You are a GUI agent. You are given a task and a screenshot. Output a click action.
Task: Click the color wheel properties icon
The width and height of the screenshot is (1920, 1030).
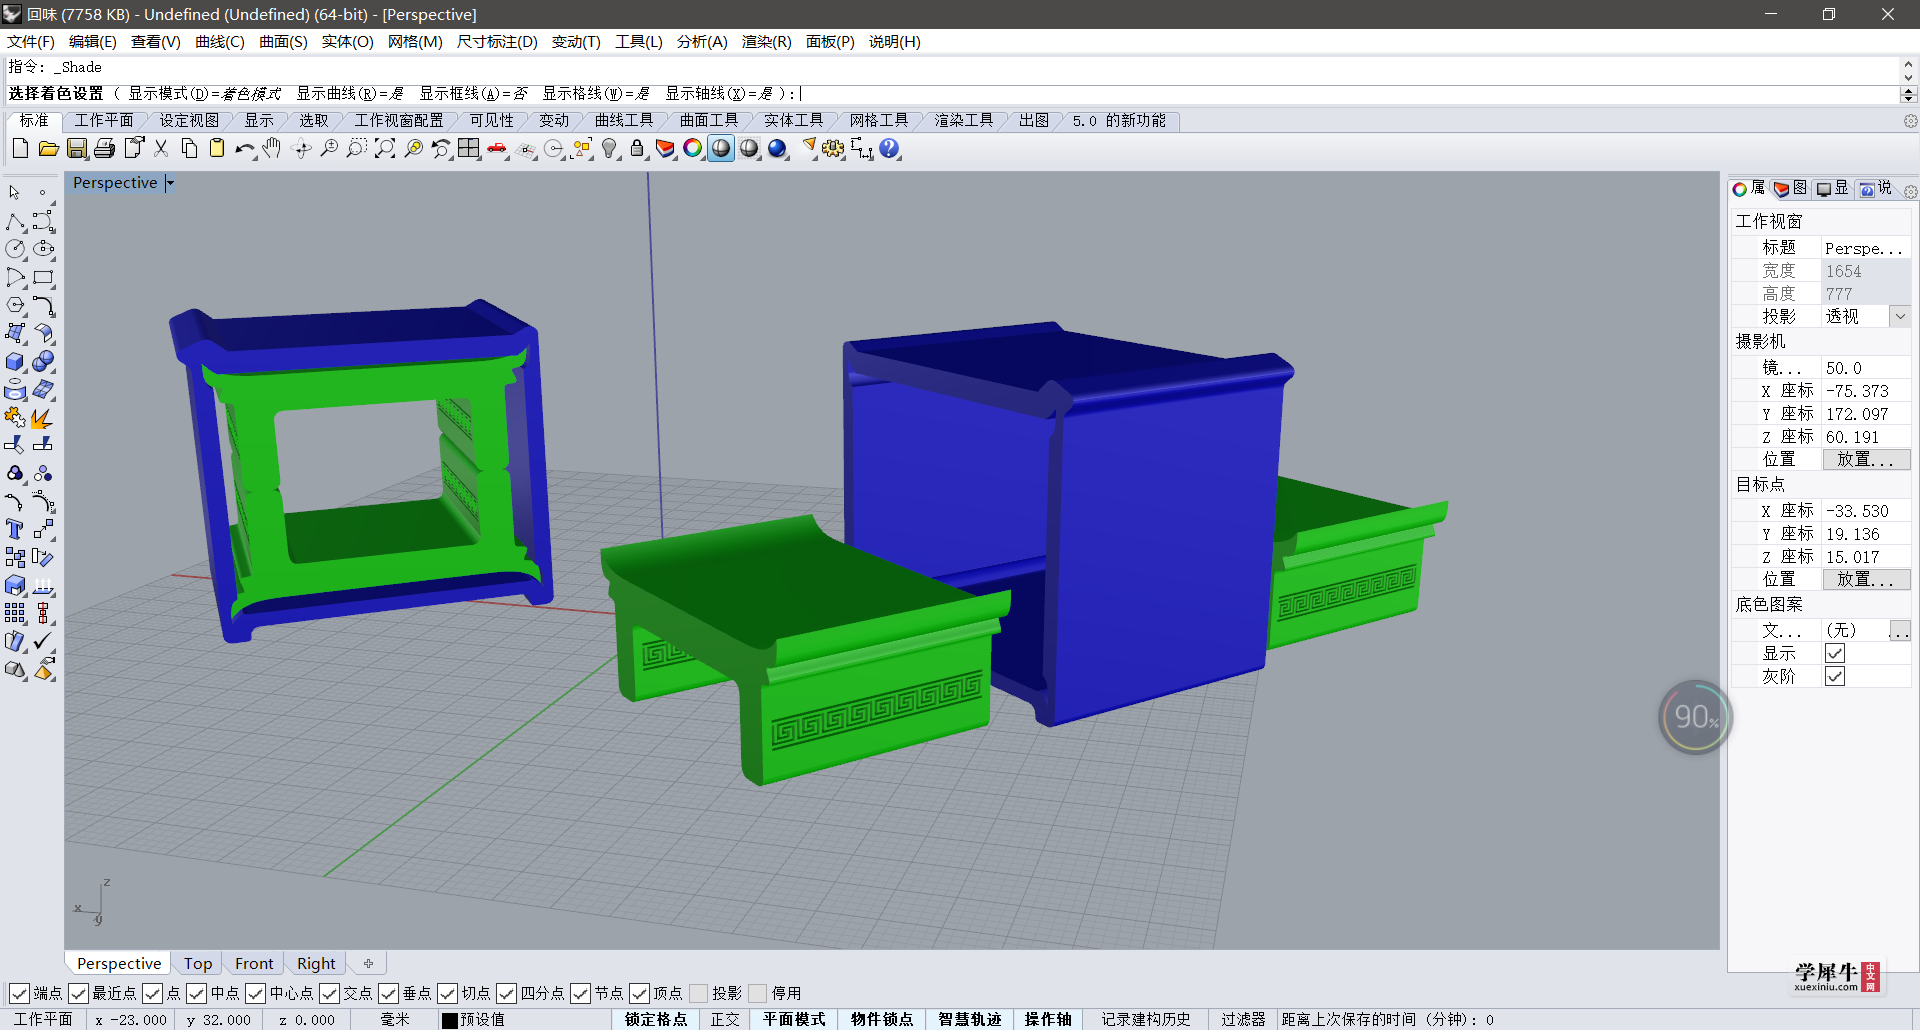click(x=693, y=149)
